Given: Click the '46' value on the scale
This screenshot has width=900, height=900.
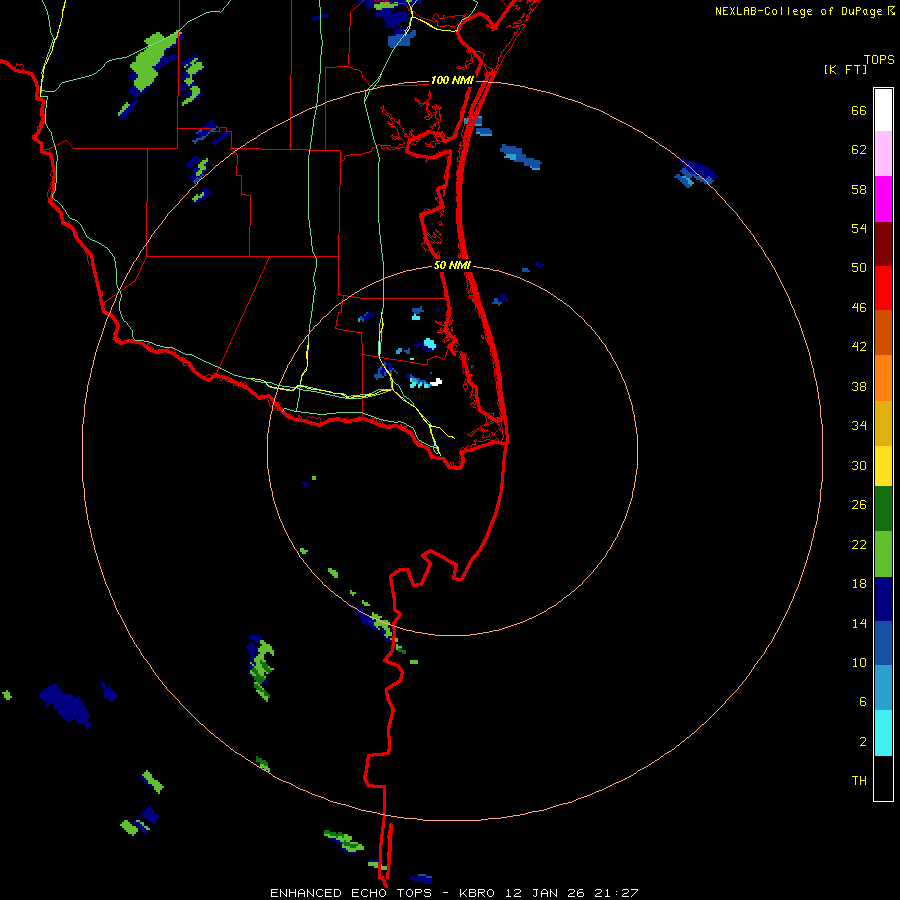Looking at the screenshot, I should point(859,308).
